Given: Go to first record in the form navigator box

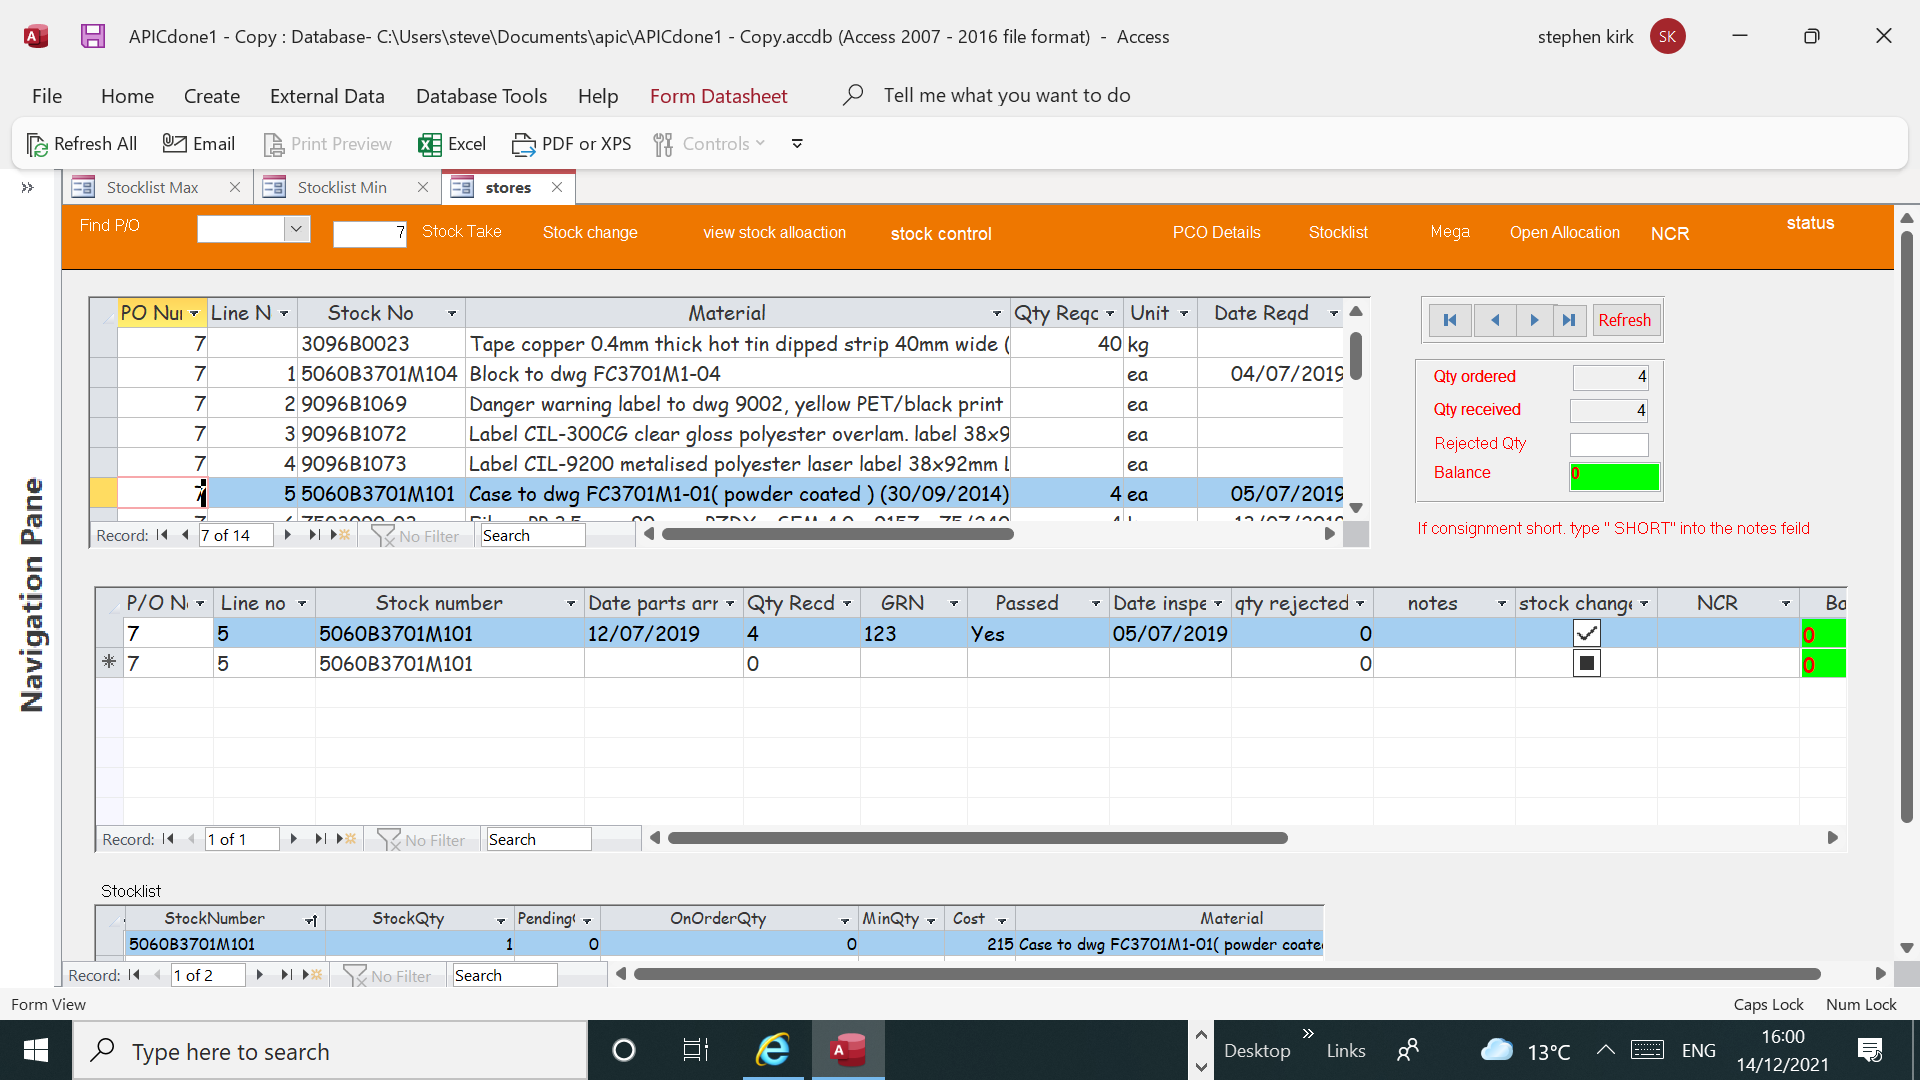Looking at the screenshot, I should (x=1450, y=320).
